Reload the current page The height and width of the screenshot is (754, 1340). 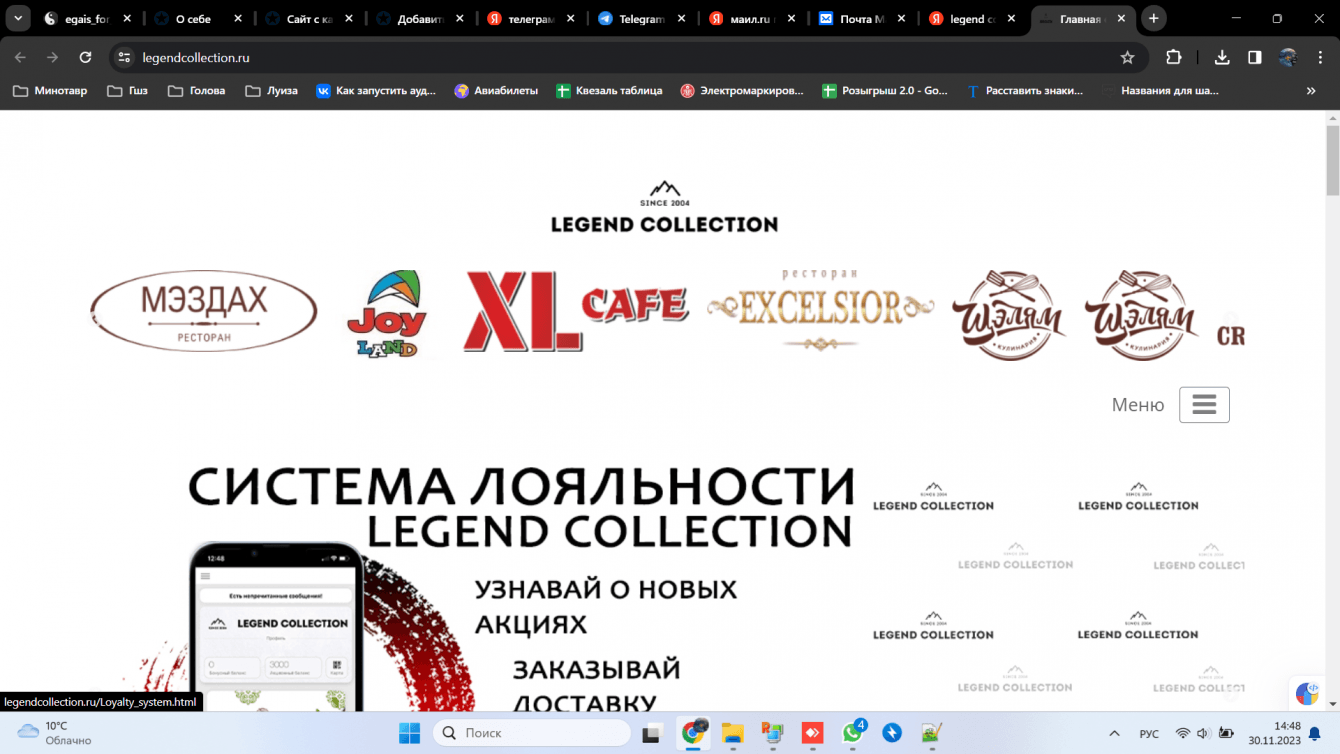coord(85,58)
